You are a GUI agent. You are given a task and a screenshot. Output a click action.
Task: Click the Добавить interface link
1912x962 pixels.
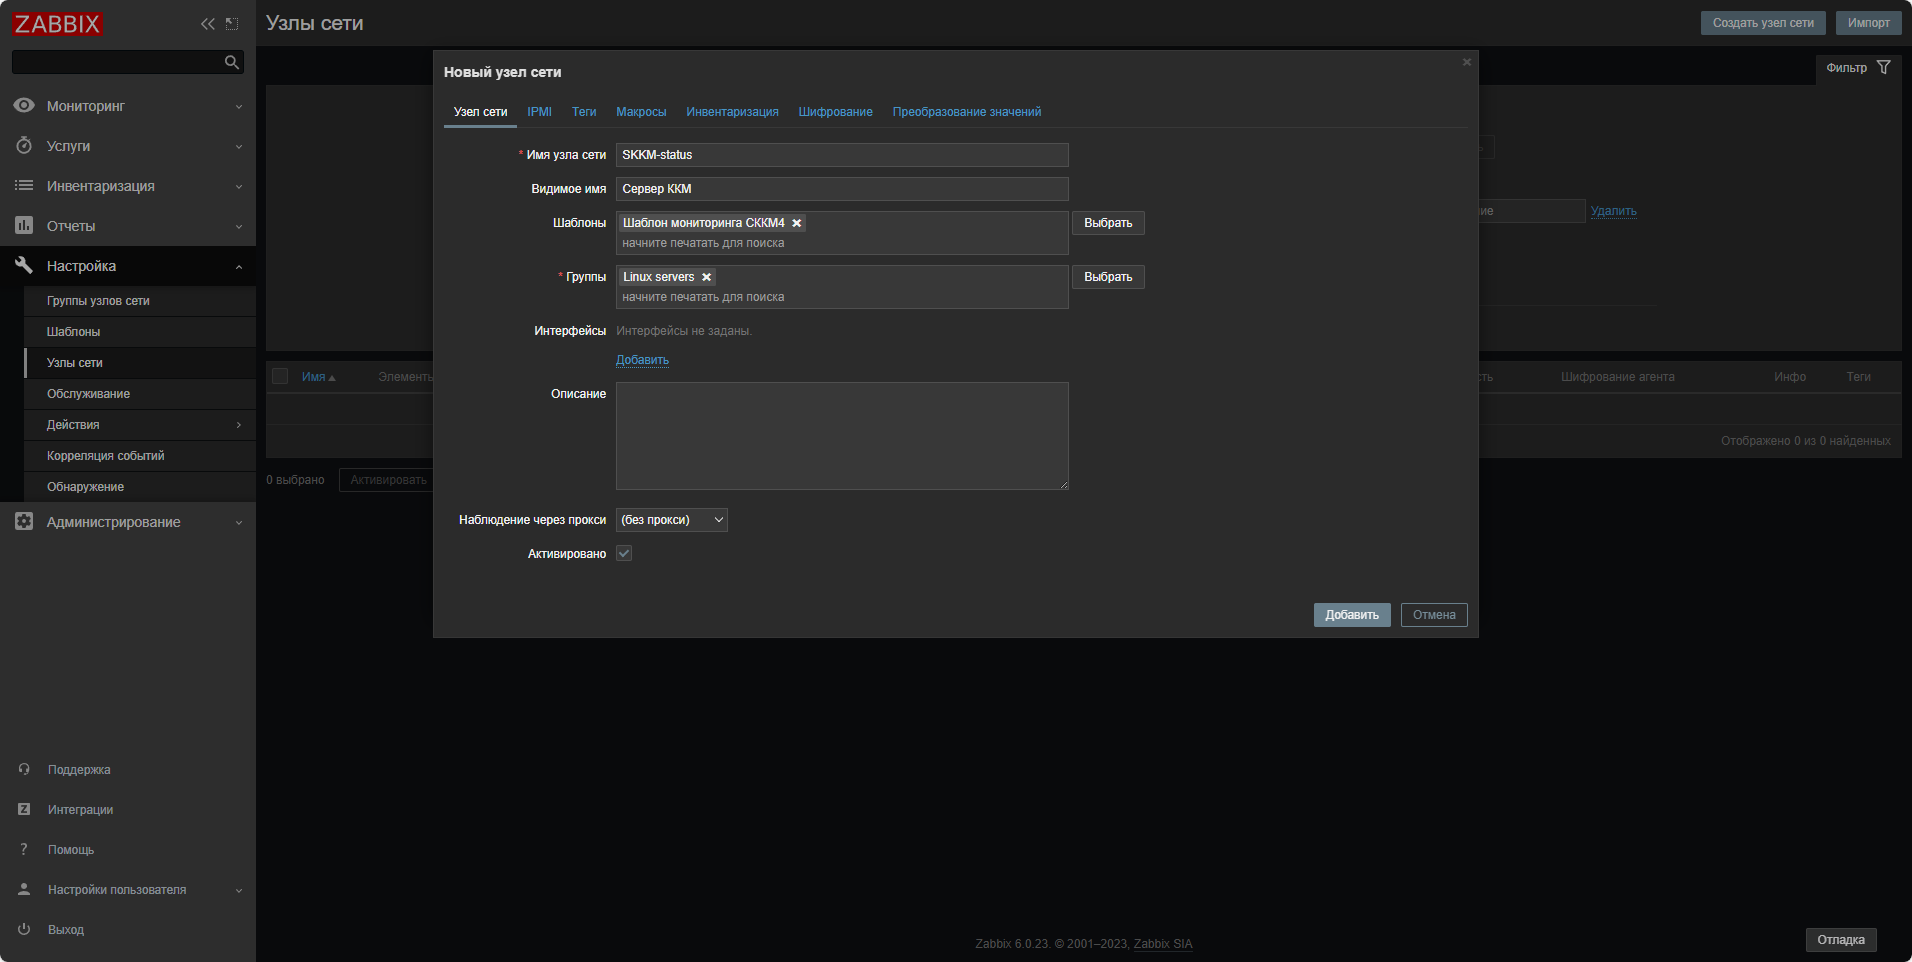pos(642,360)
